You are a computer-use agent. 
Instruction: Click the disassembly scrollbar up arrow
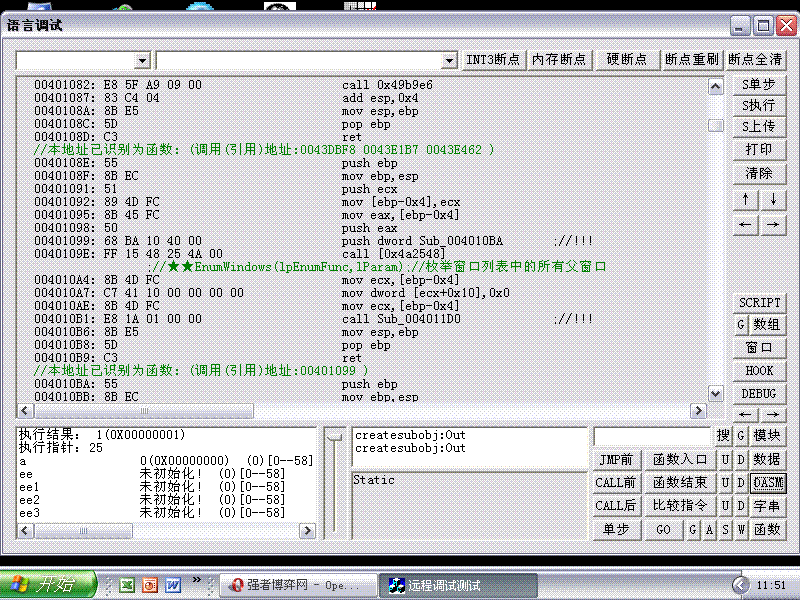tap(715, 87)
